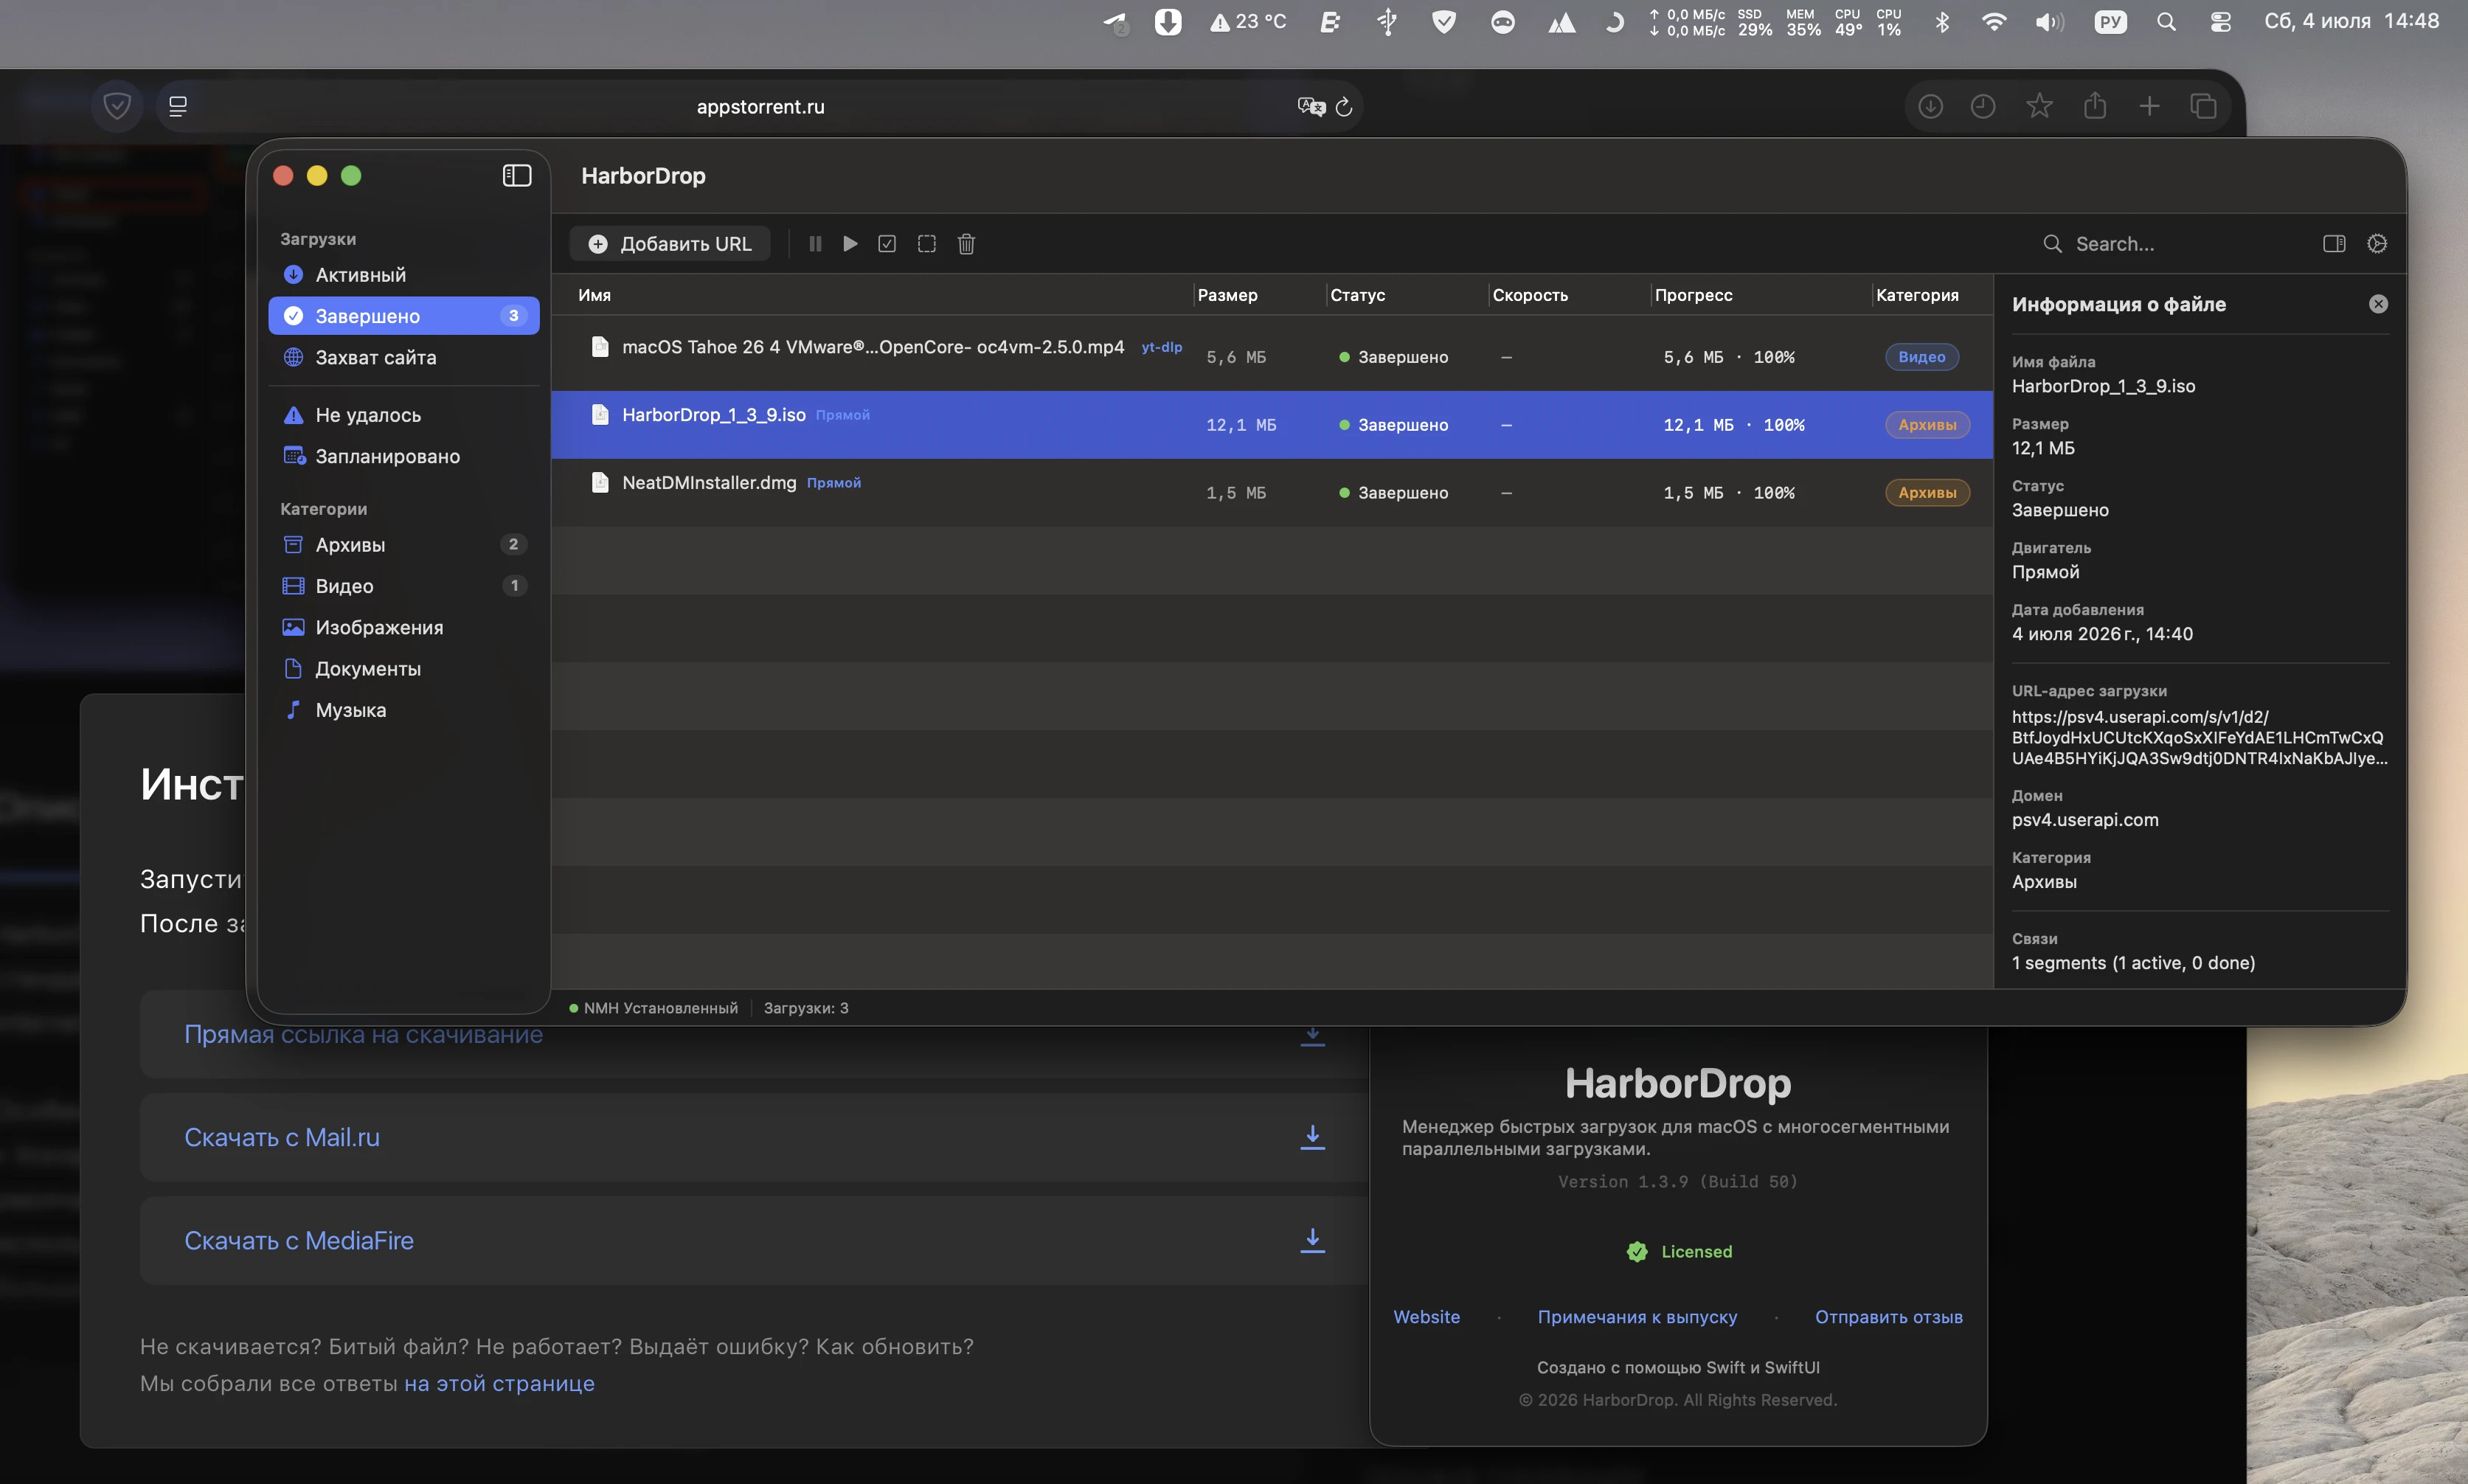Click the NMH Установленный status indicator
The image size is (2468, 1484).
tap(653, 1008)
